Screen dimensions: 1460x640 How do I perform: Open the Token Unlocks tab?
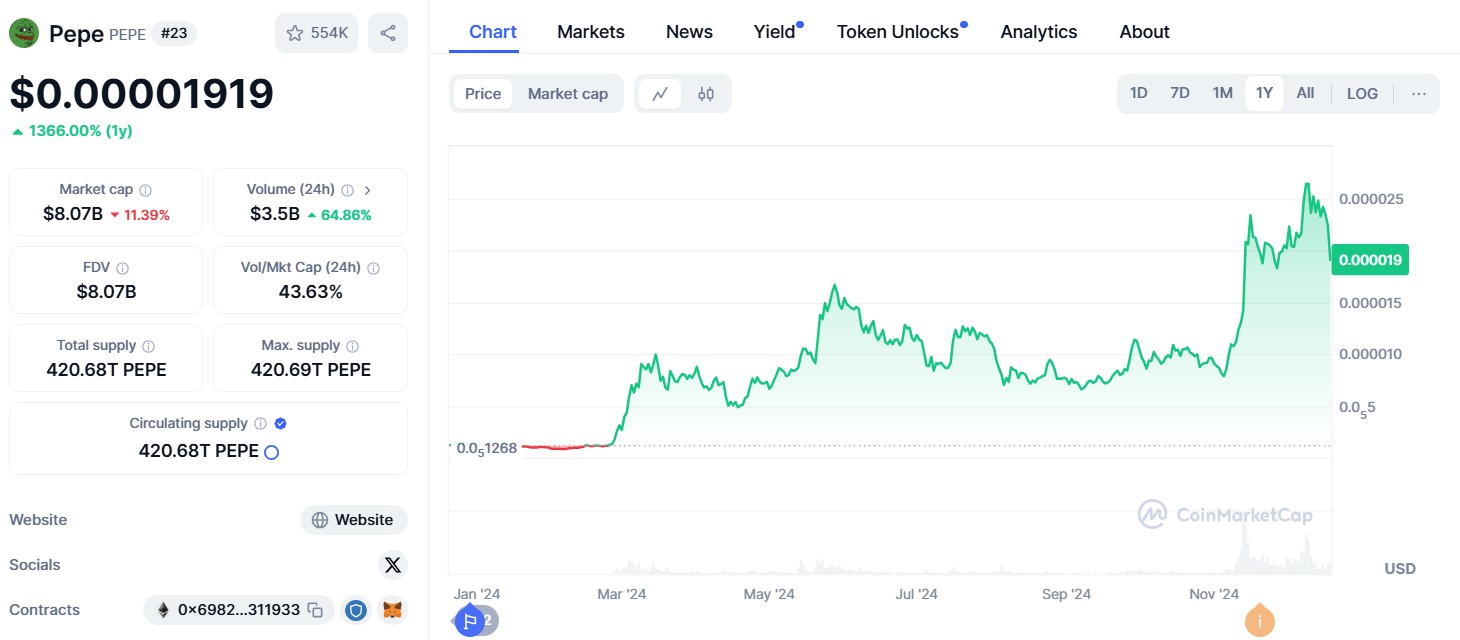(x=898, y=32)
